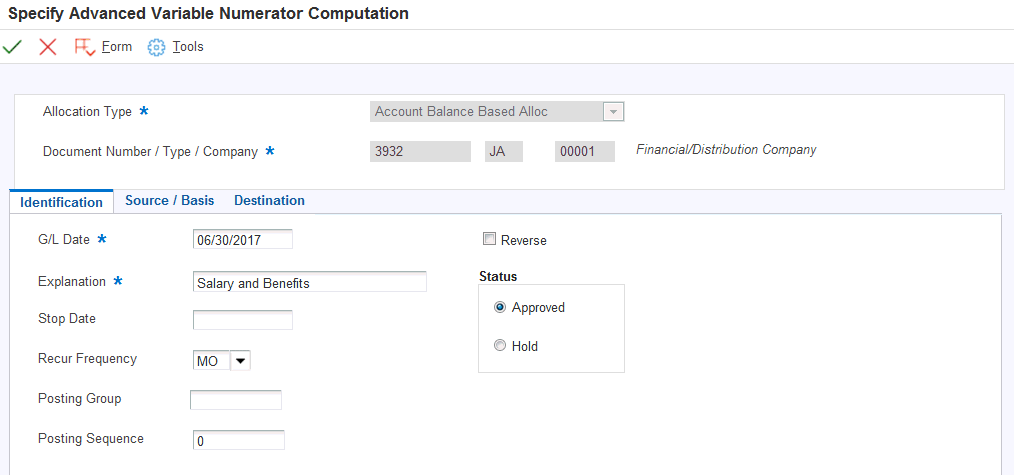The height and width of the screenshot is (475, 1014).
Task: Click the G/L Date field
Action: click(242, 239)
